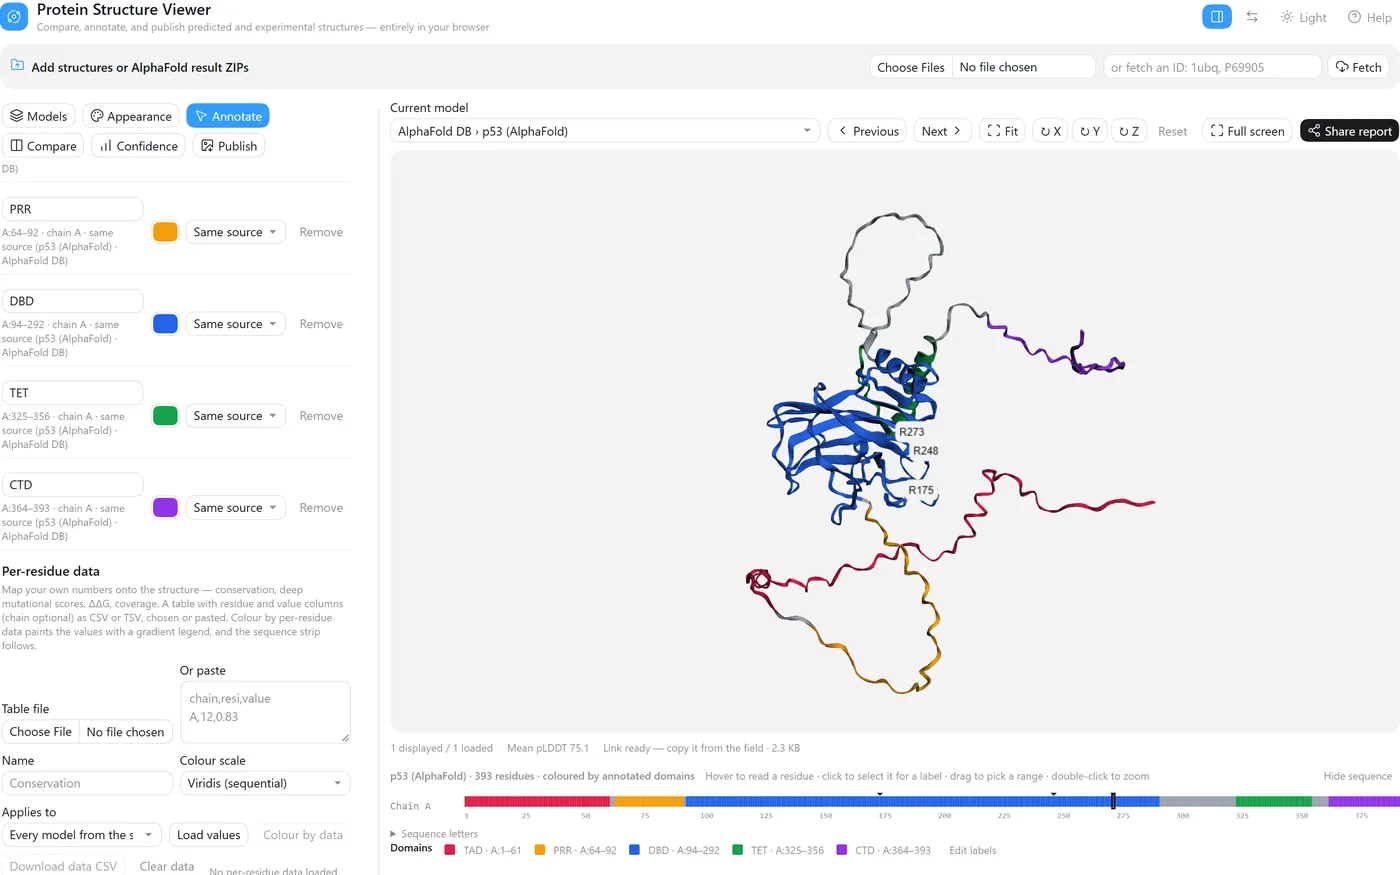Click the Share report button

1350,131
